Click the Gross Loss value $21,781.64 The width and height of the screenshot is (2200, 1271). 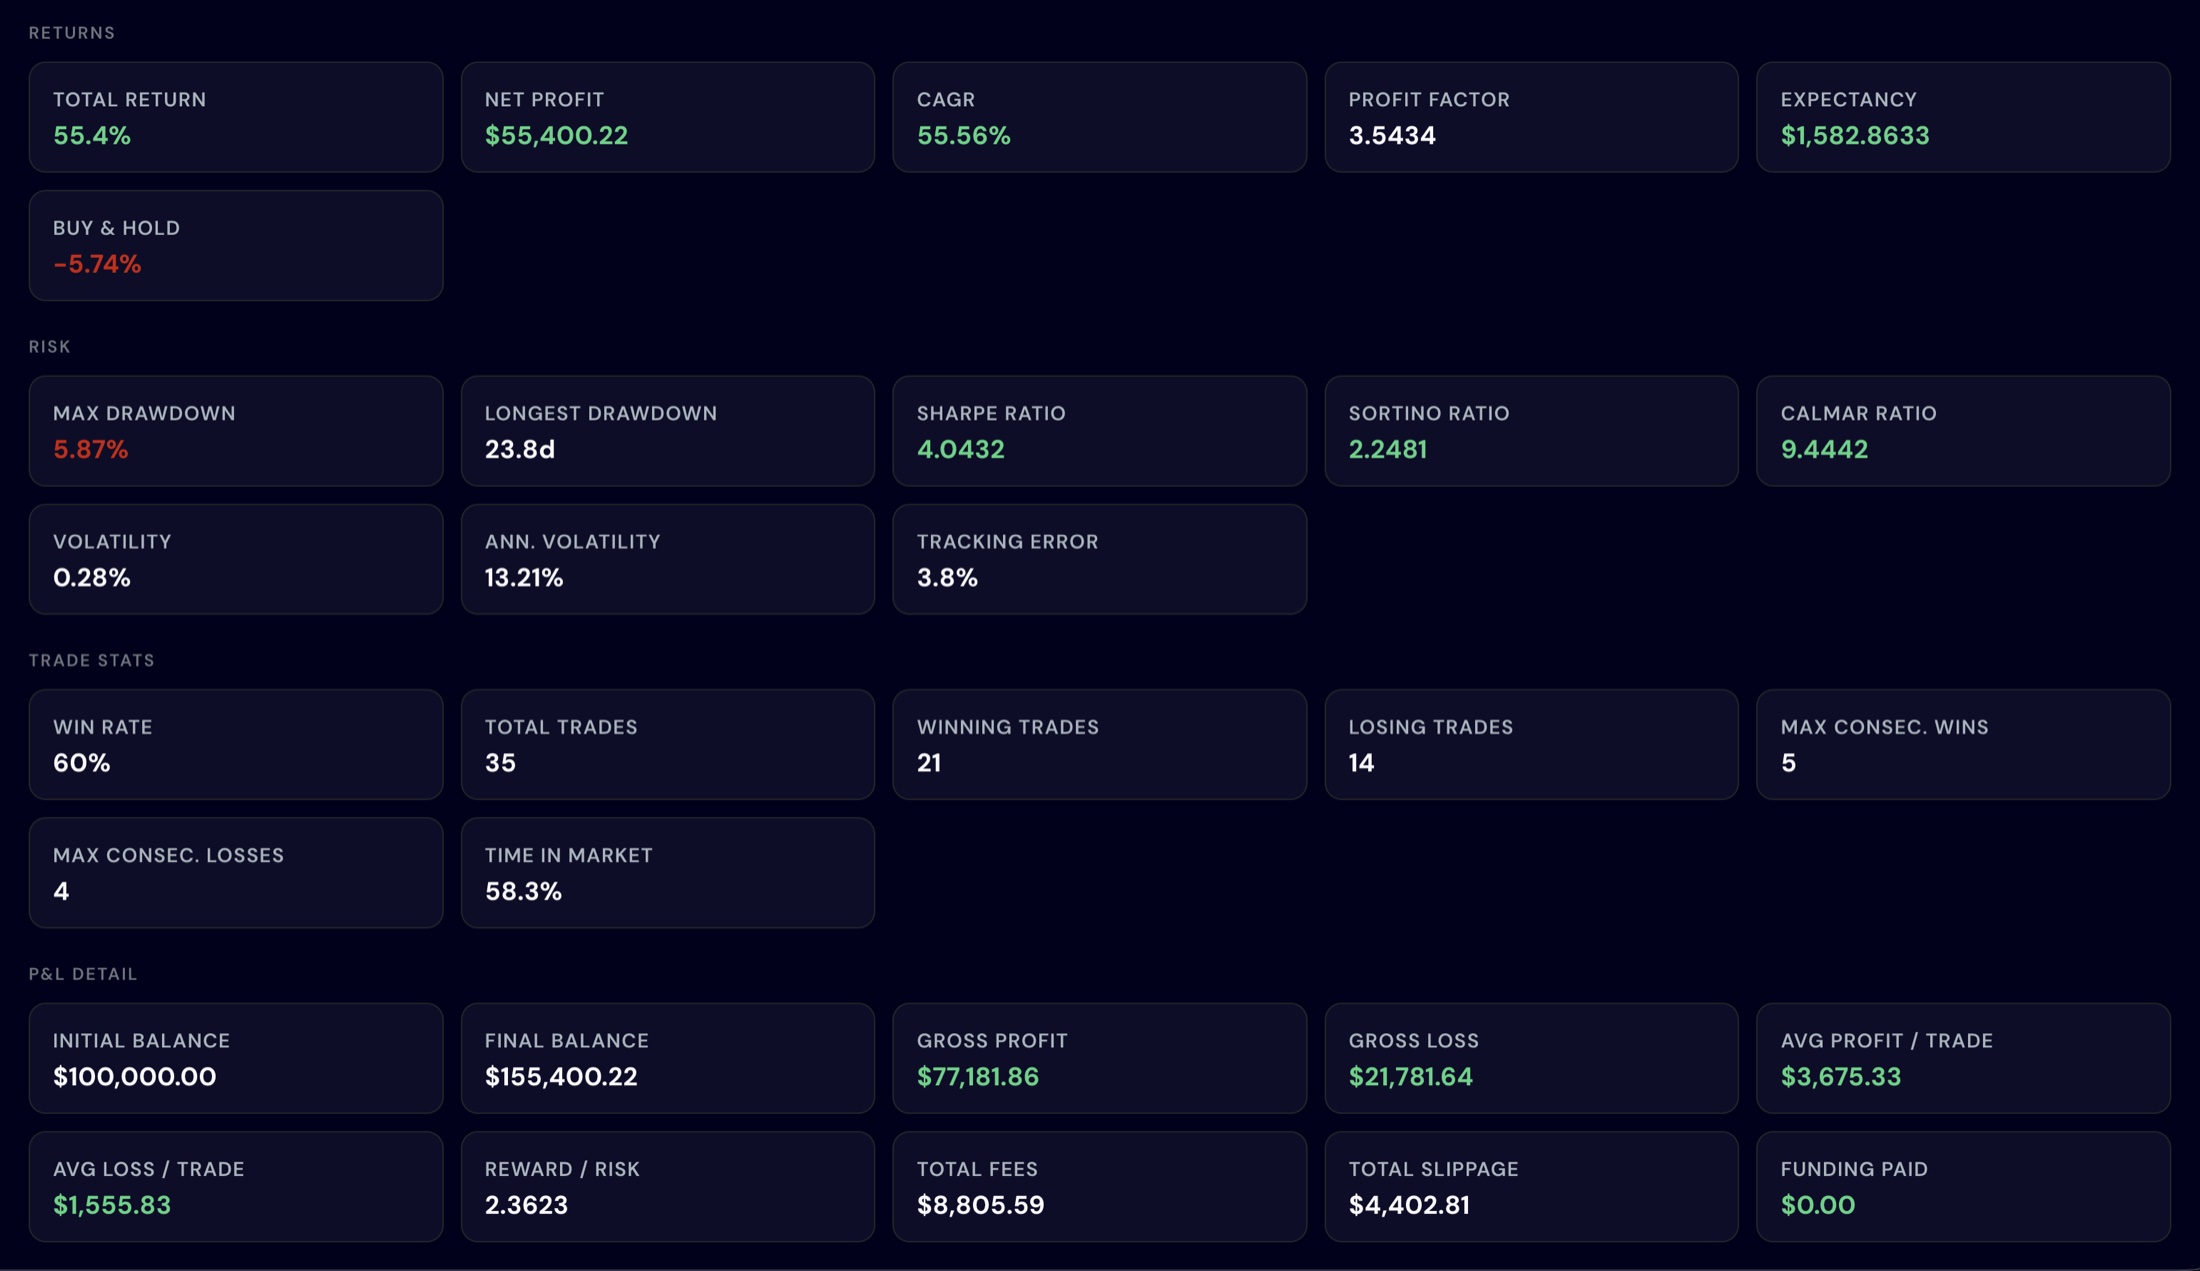point(1411,1077)
